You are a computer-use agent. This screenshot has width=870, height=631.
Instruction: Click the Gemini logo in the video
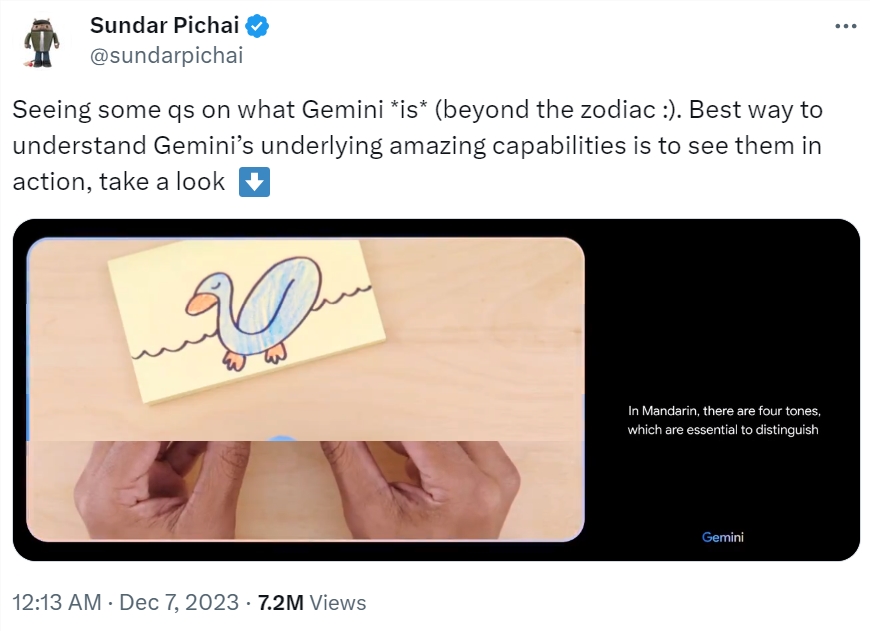coord(723,537)
